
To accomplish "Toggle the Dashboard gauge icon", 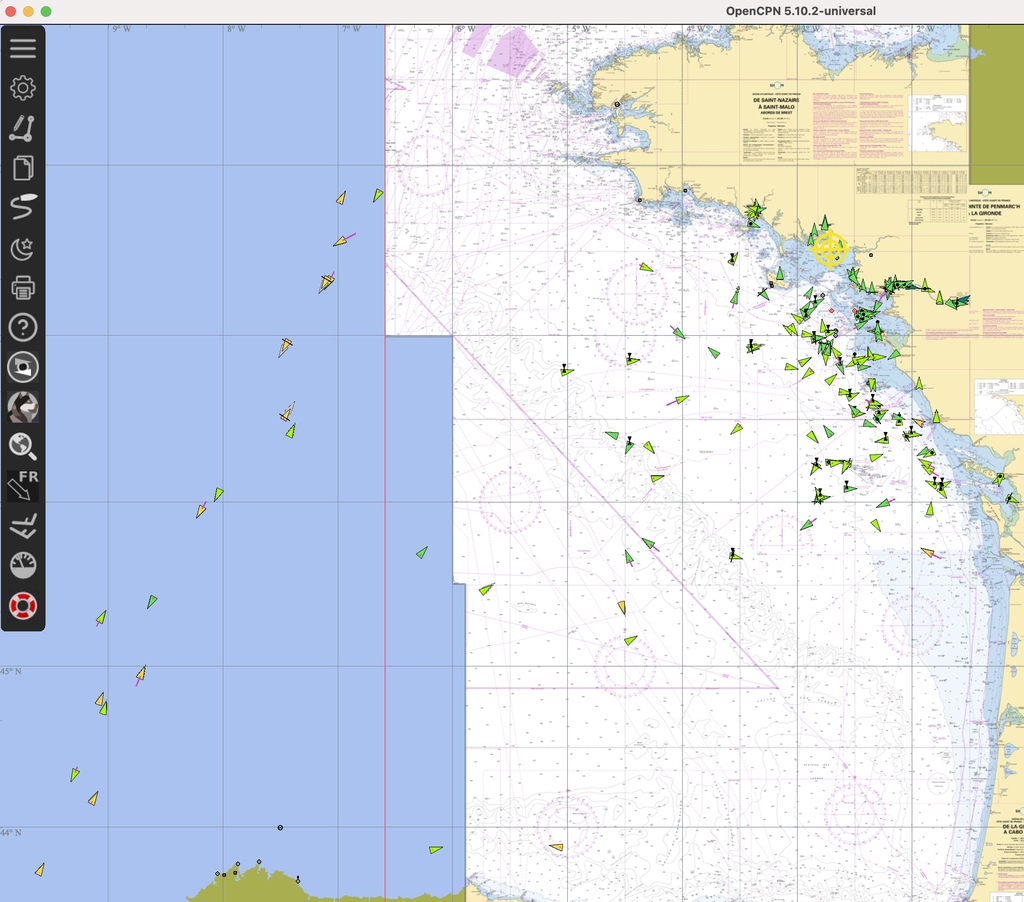I will (23, 566).
